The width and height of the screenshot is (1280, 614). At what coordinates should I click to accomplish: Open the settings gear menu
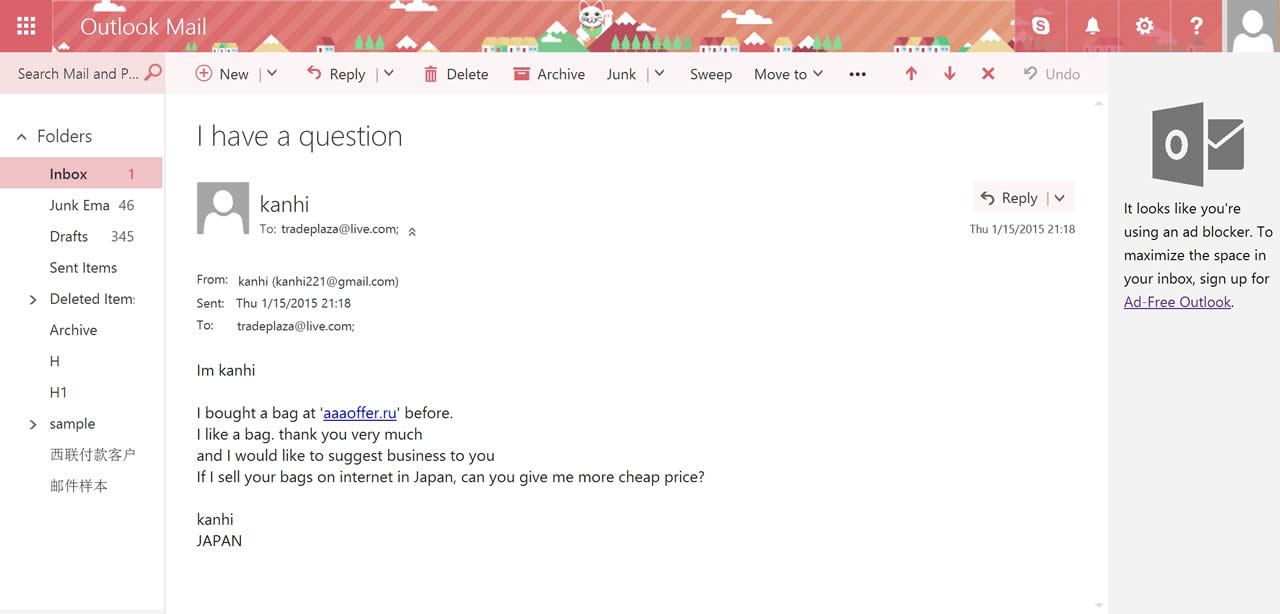click(x=1145, y=26)
